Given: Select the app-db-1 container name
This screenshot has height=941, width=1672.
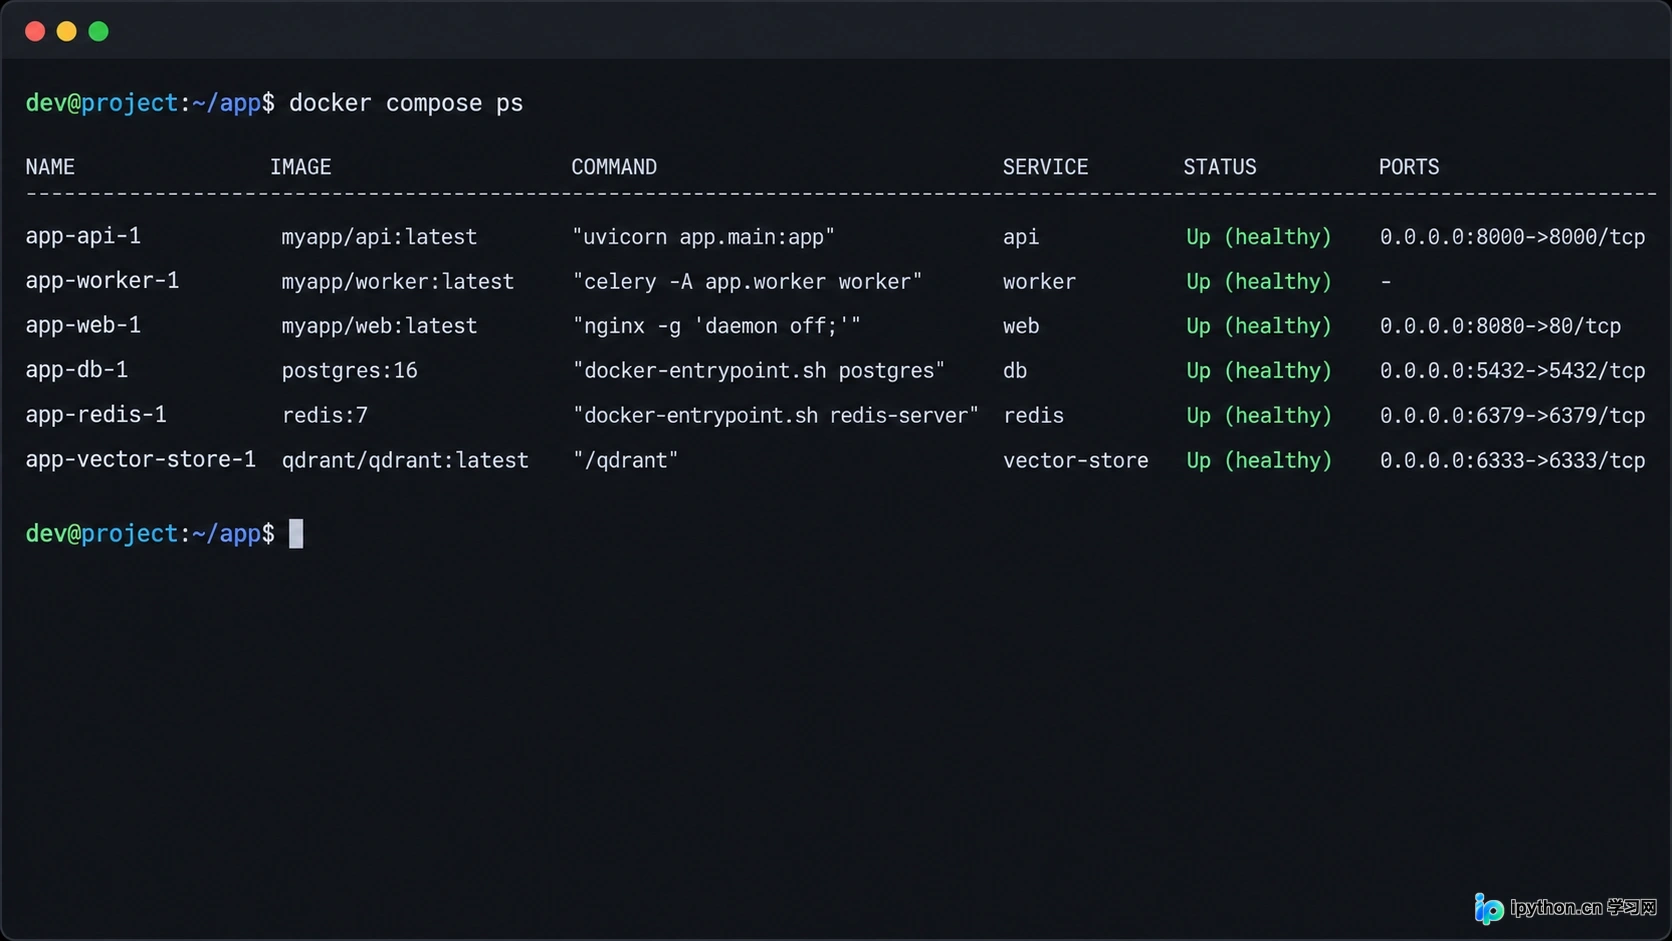Looking at the screenshot, I should coord(77,370).
